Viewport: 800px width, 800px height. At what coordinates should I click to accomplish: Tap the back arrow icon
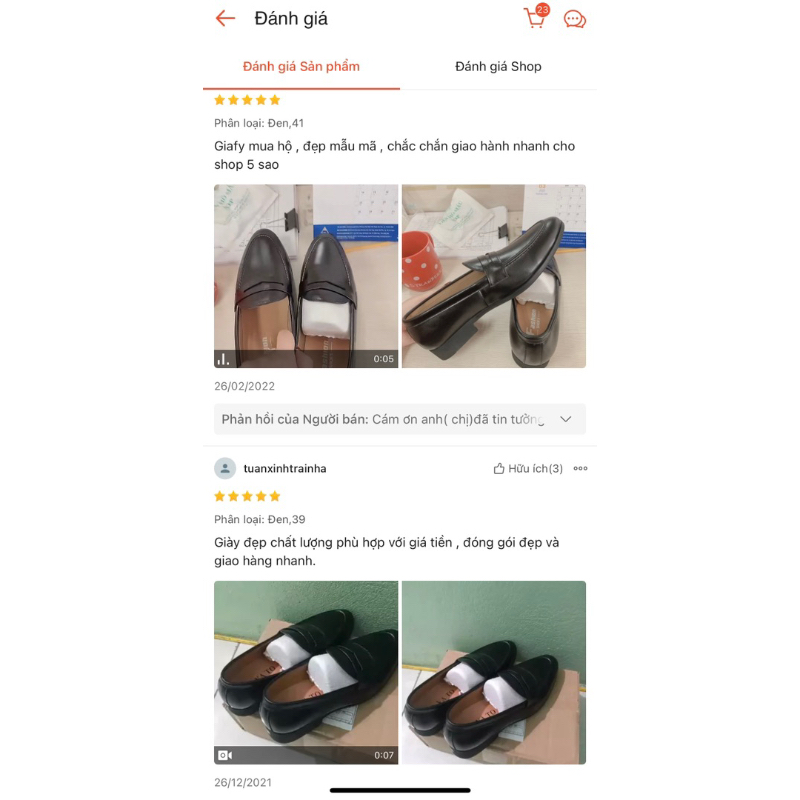point(225,19)
